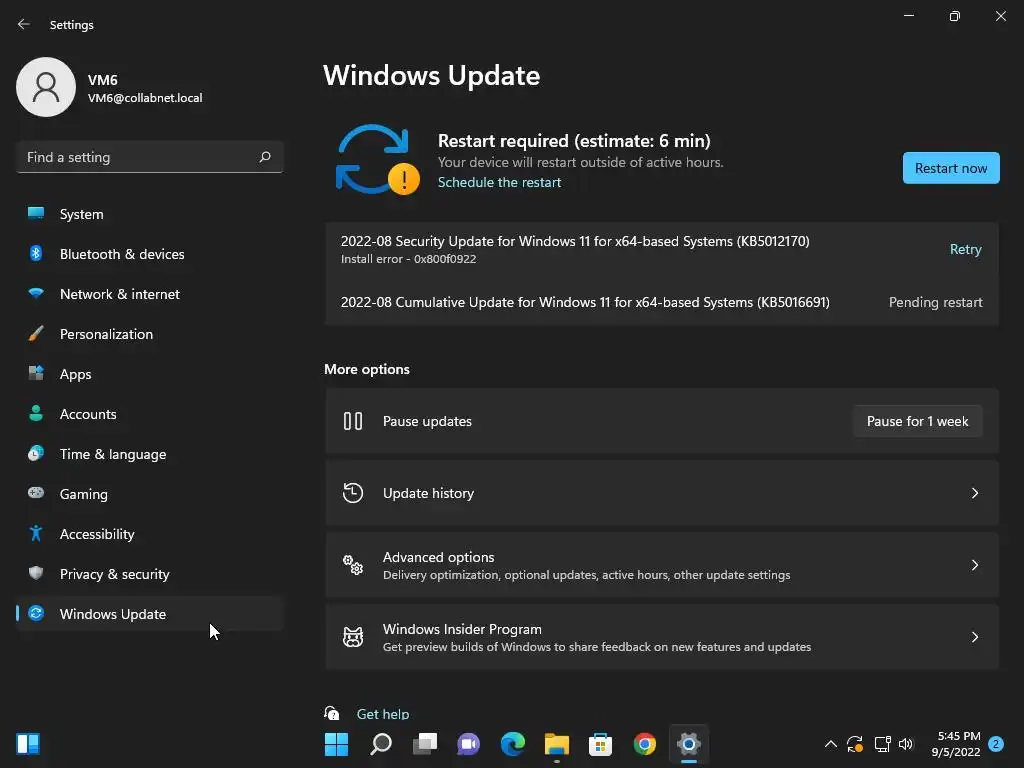Open the notification center badge
The width and height of the screenshot is (1024, 768).
click(996, 744)
